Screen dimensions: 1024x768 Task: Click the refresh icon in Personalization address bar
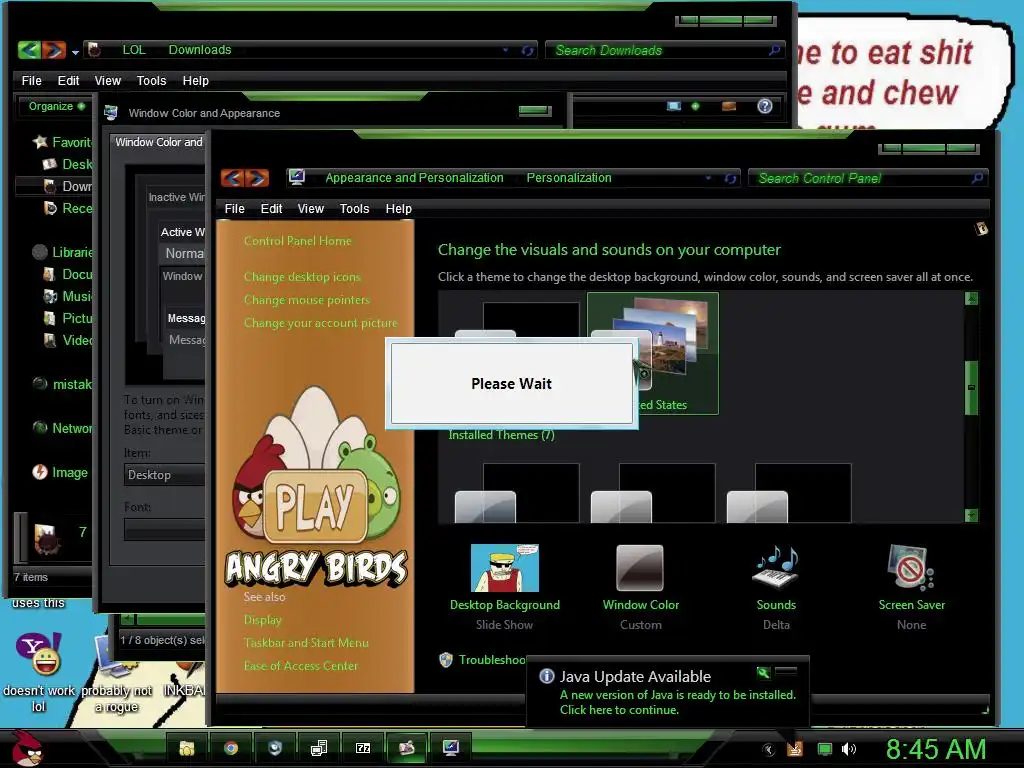coord(730,178)
